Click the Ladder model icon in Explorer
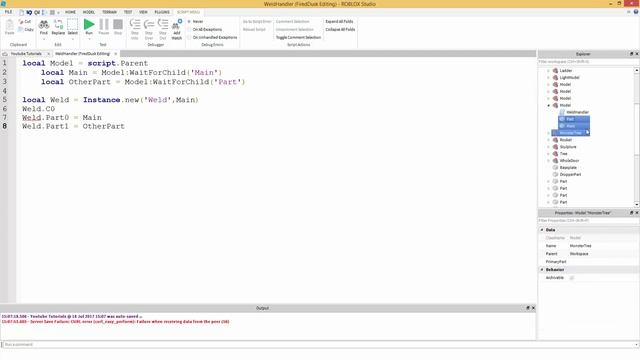Viewport: 640px width, 360px height. 555,71
